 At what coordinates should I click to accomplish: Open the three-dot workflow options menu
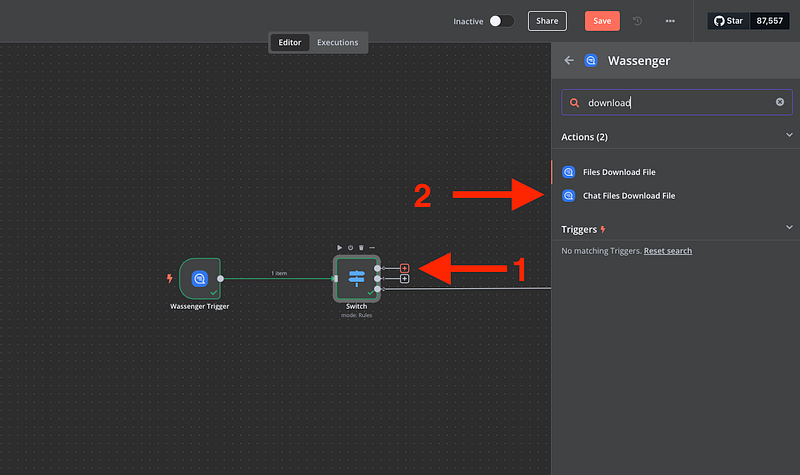click(x=670, y=21)
